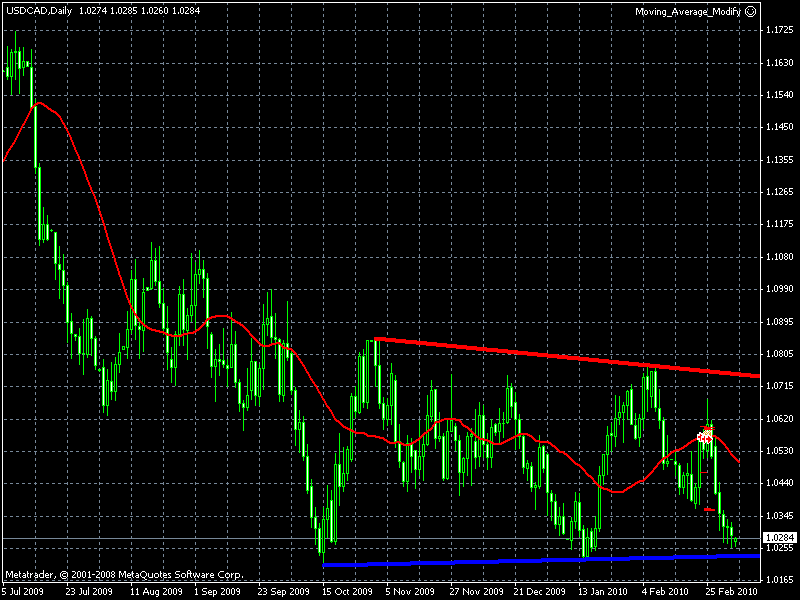
Task: Click the 27 Nov 2009 date label
Action: point(476,592)
